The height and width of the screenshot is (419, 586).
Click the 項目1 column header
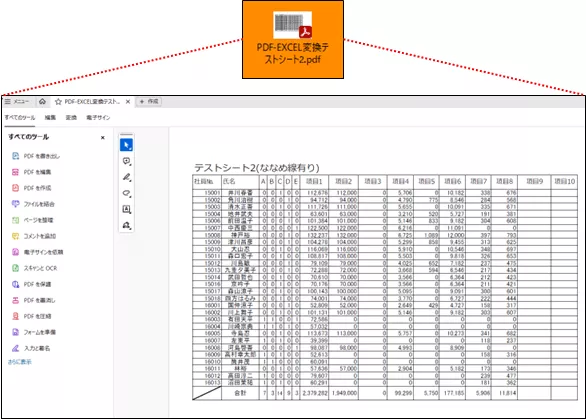click(314, 181)
